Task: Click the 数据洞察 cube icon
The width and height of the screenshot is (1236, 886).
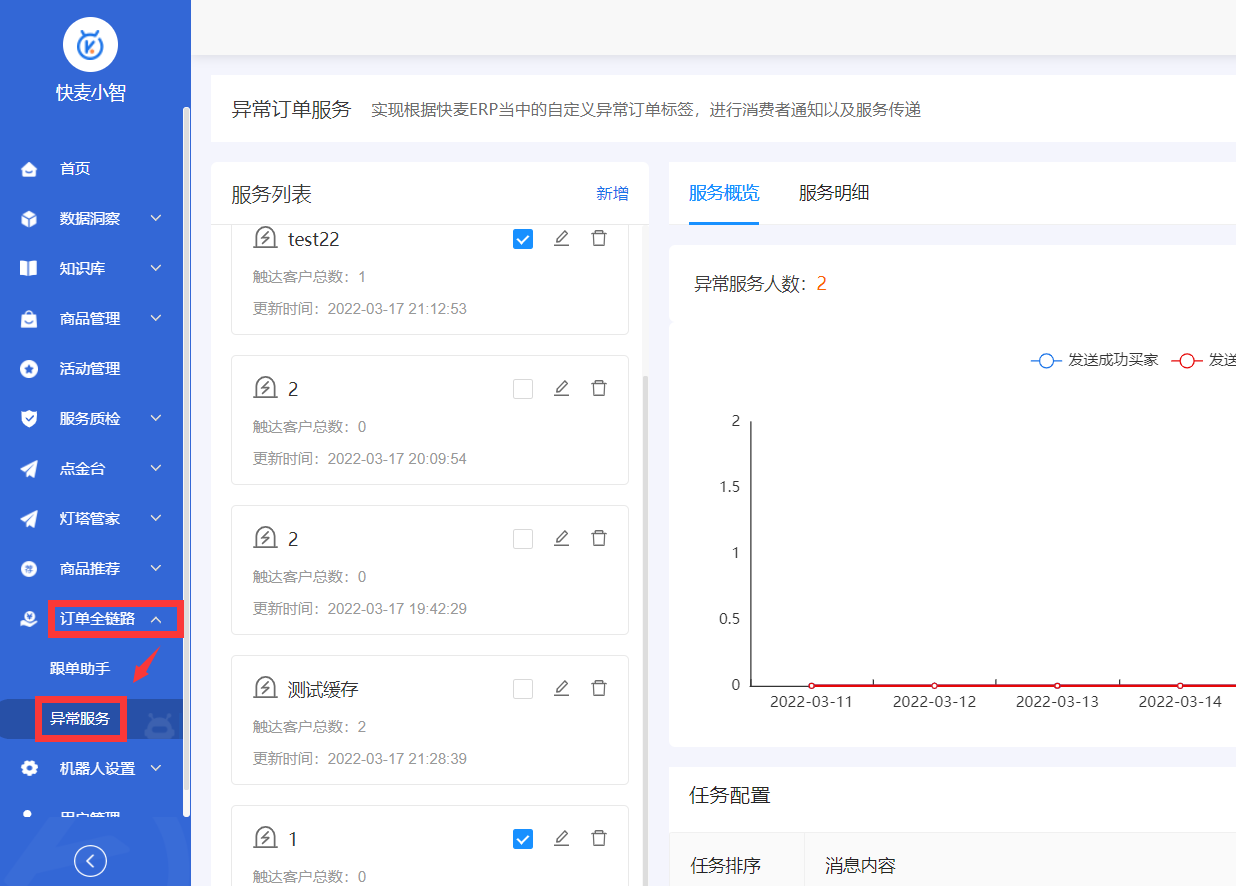Action: 29,219
